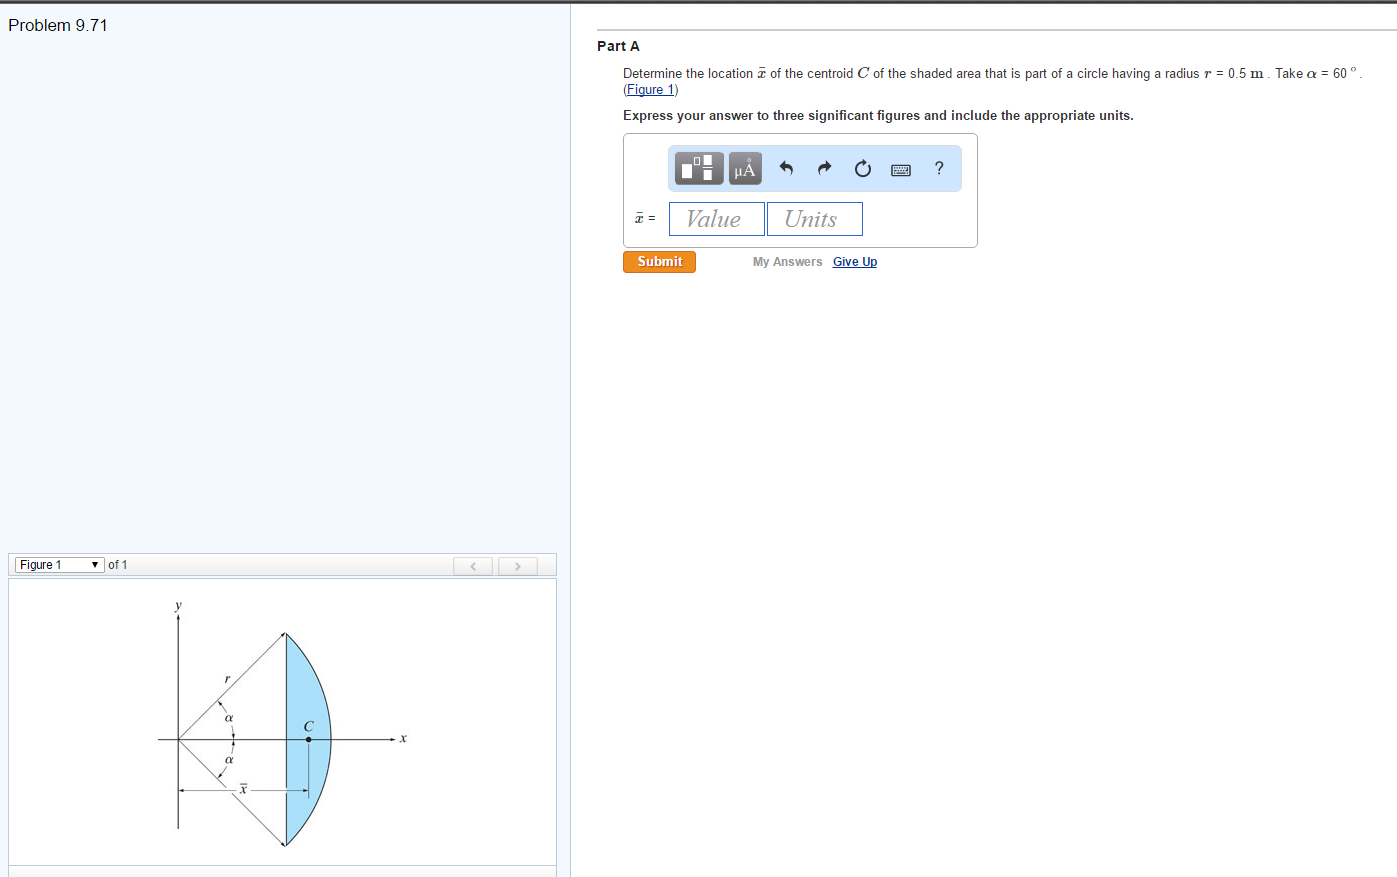Screen dimensions: 1397x877
Task: Click the centroid diagram figure
Action: tap(282, 725)
